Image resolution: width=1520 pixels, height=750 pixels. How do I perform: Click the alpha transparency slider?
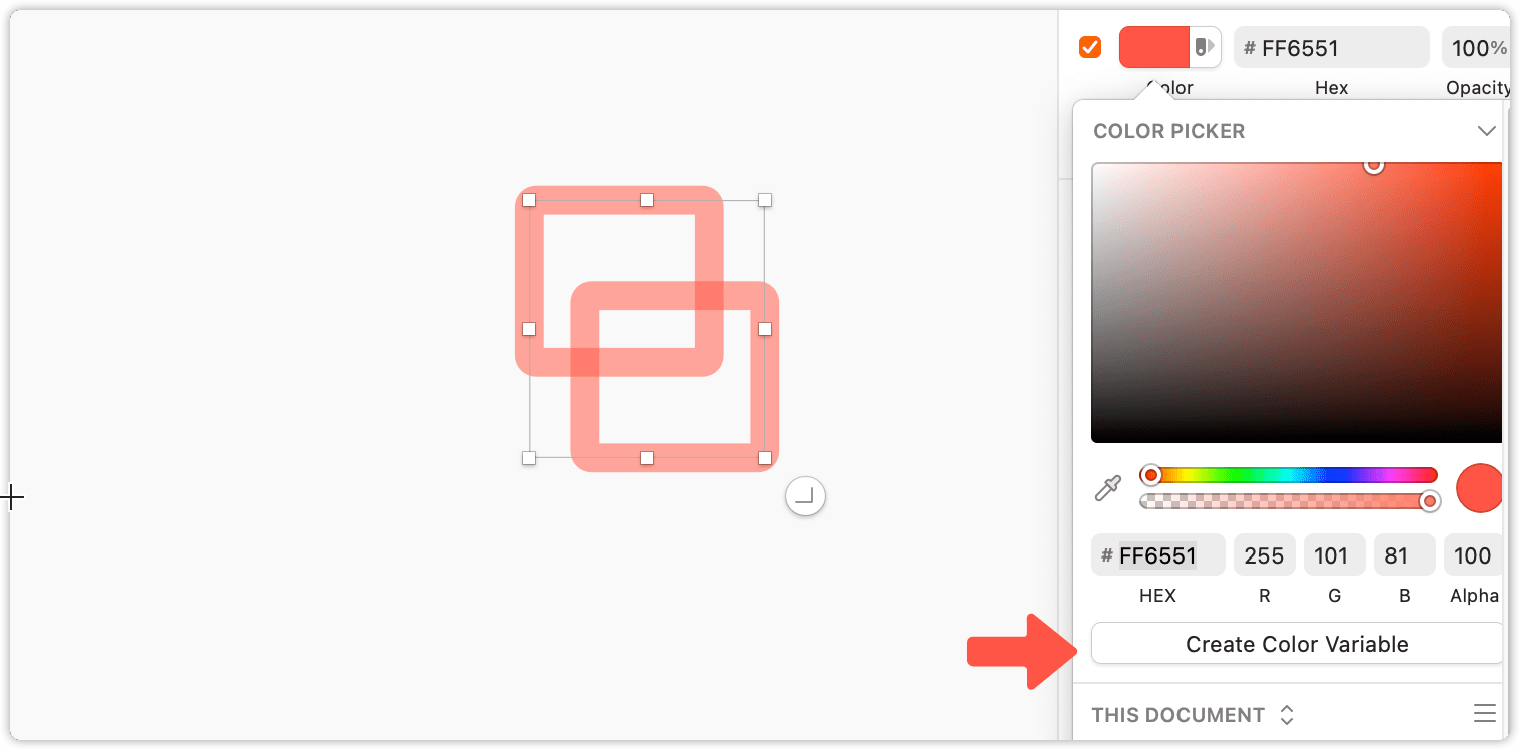point(1289,501)
